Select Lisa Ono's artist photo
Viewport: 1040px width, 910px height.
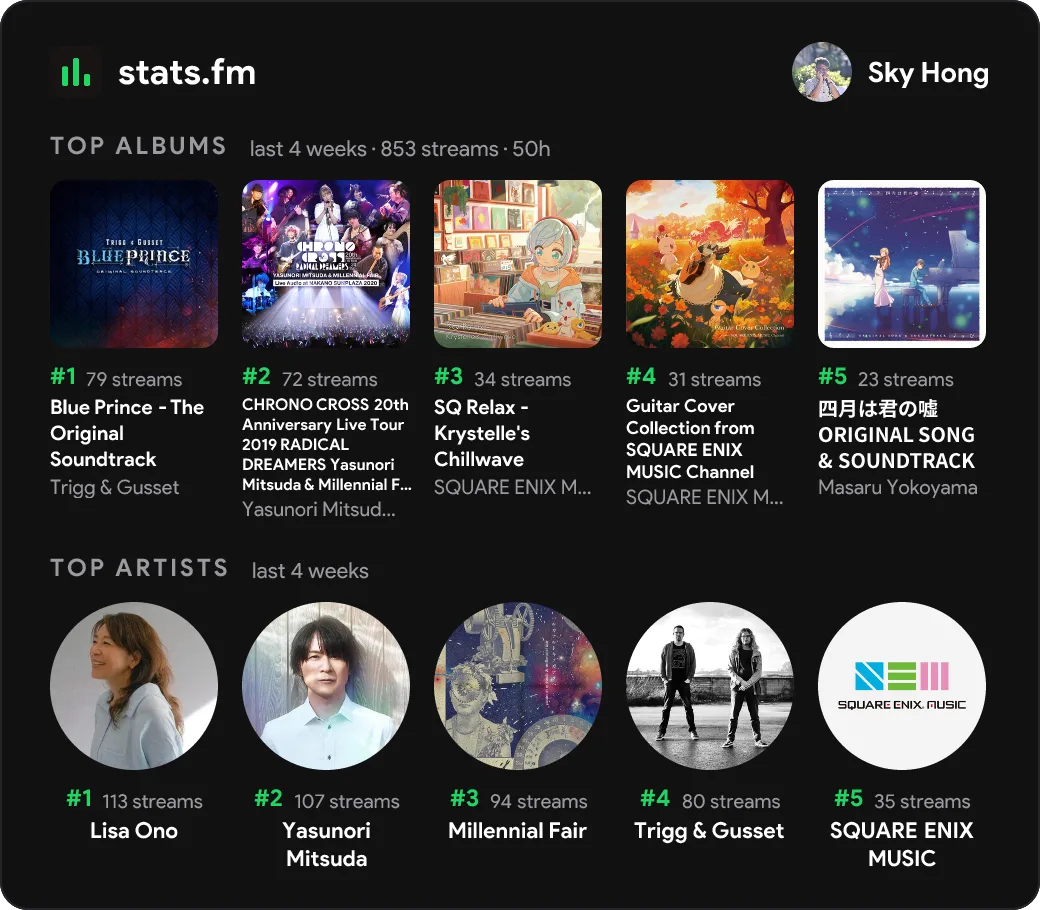(x=134, y=686)
